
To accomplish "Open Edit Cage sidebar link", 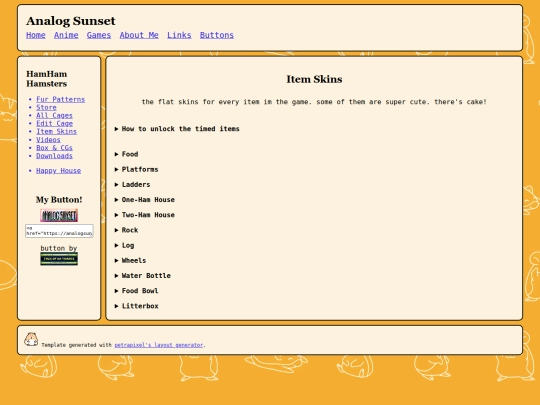I will click(x=54, y=123).
